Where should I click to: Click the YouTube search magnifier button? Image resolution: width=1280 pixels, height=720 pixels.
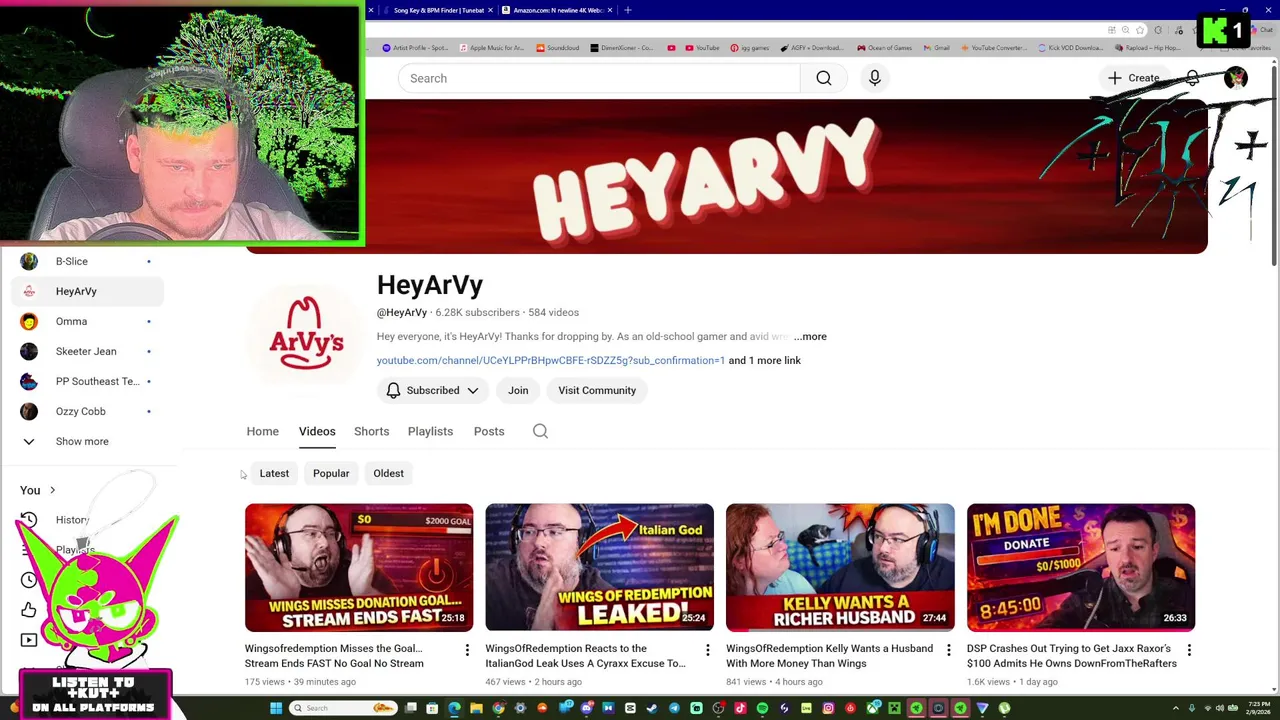pos(824,78)
